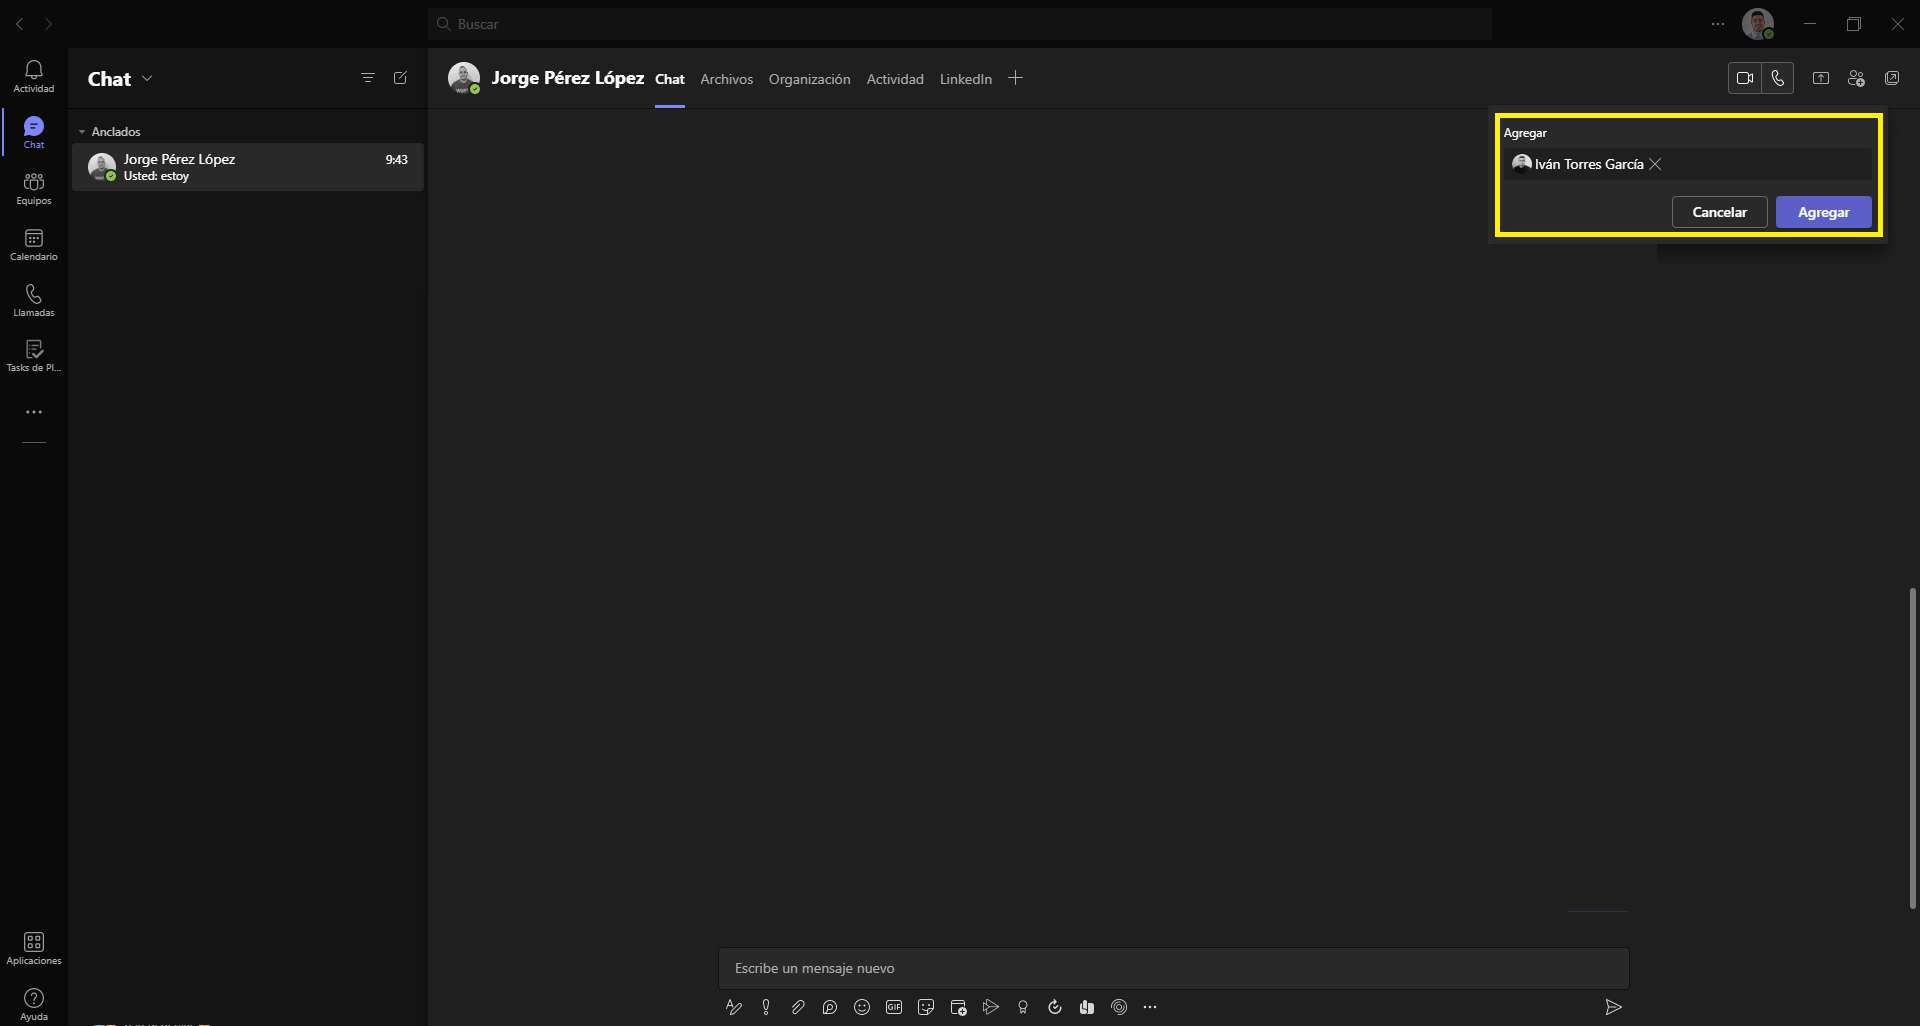Confirm adding with the Agregar button
1920x1026 pixels.
1823,212
